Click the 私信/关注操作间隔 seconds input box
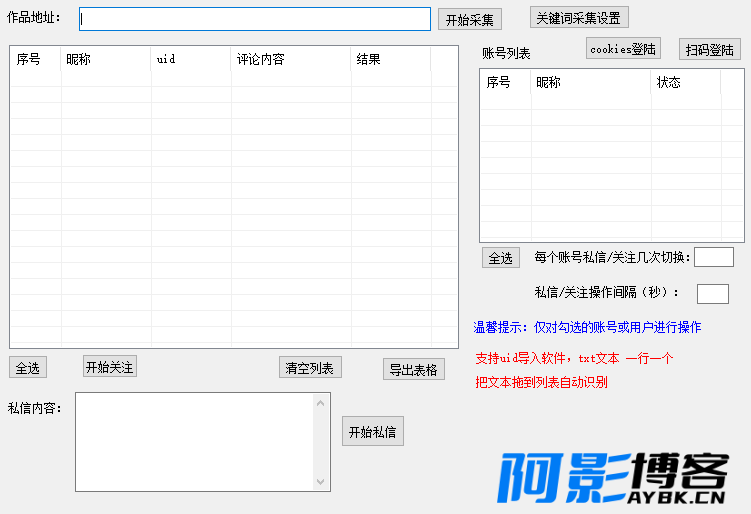This screenshot has width=751, height=514. coord(713,294)
